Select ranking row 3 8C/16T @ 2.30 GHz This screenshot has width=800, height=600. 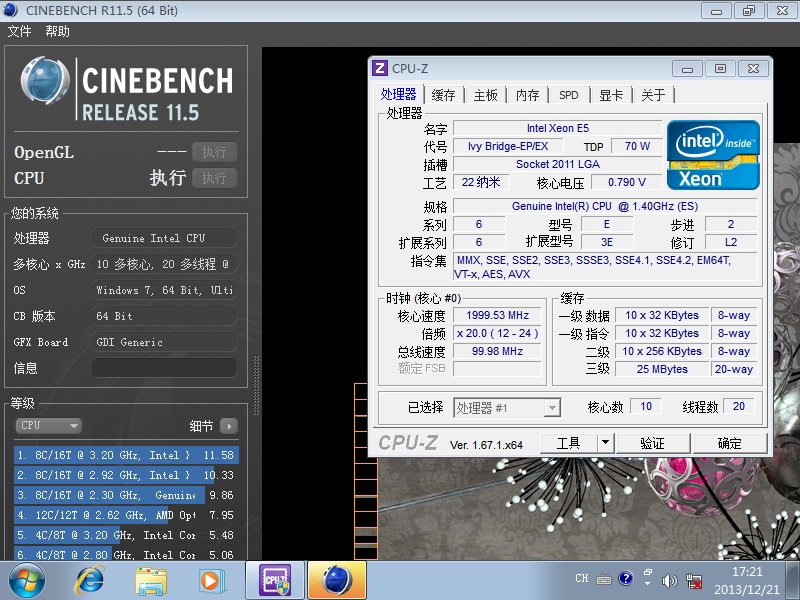[126, 495]
